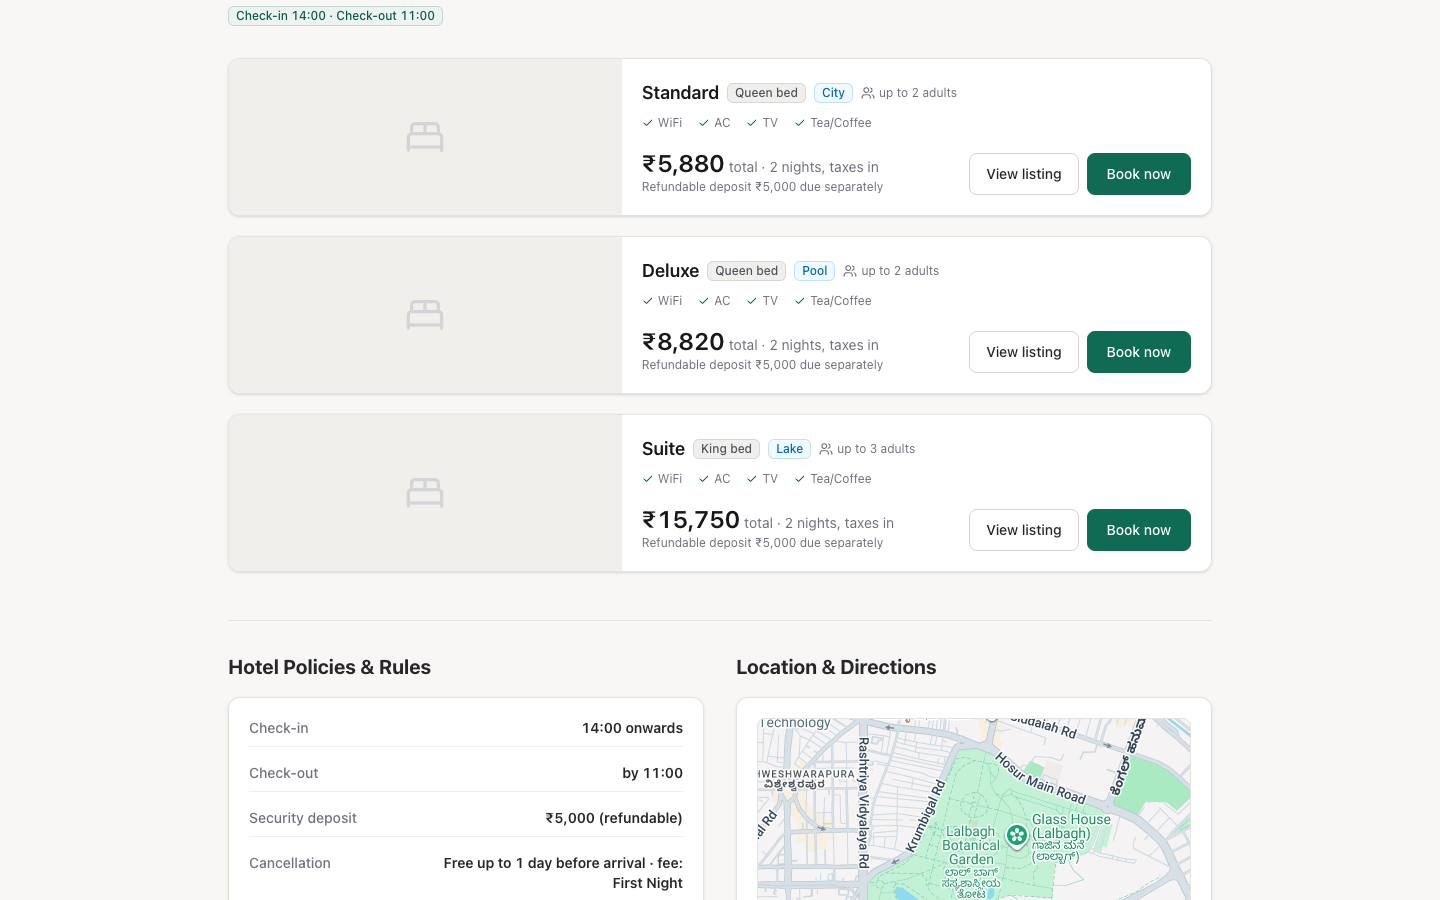Click the Tea/Coffee checkmark icon in Standard room
The height and width of the screenshot is (900, 1440).
[x=800, y=123]
